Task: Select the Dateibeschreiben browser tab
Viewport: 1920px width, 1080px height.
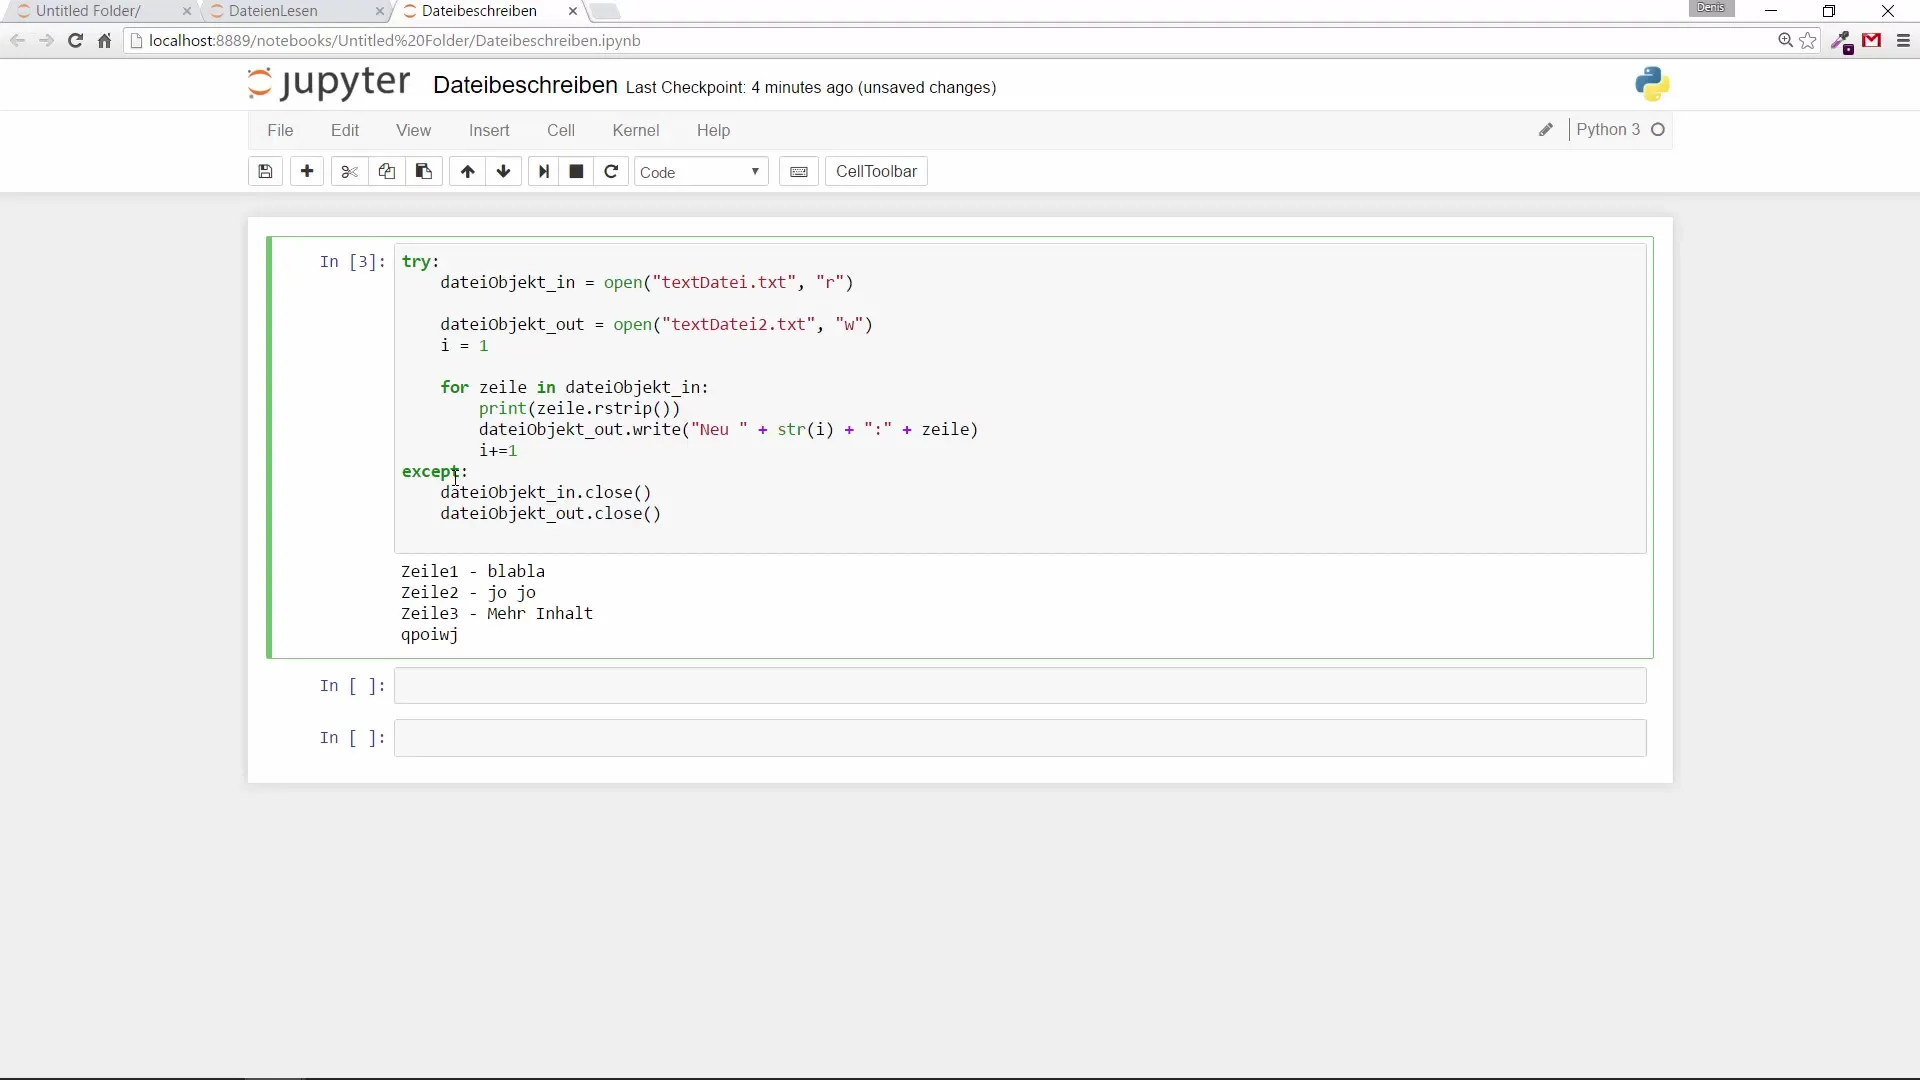Action: click(479, 11)
